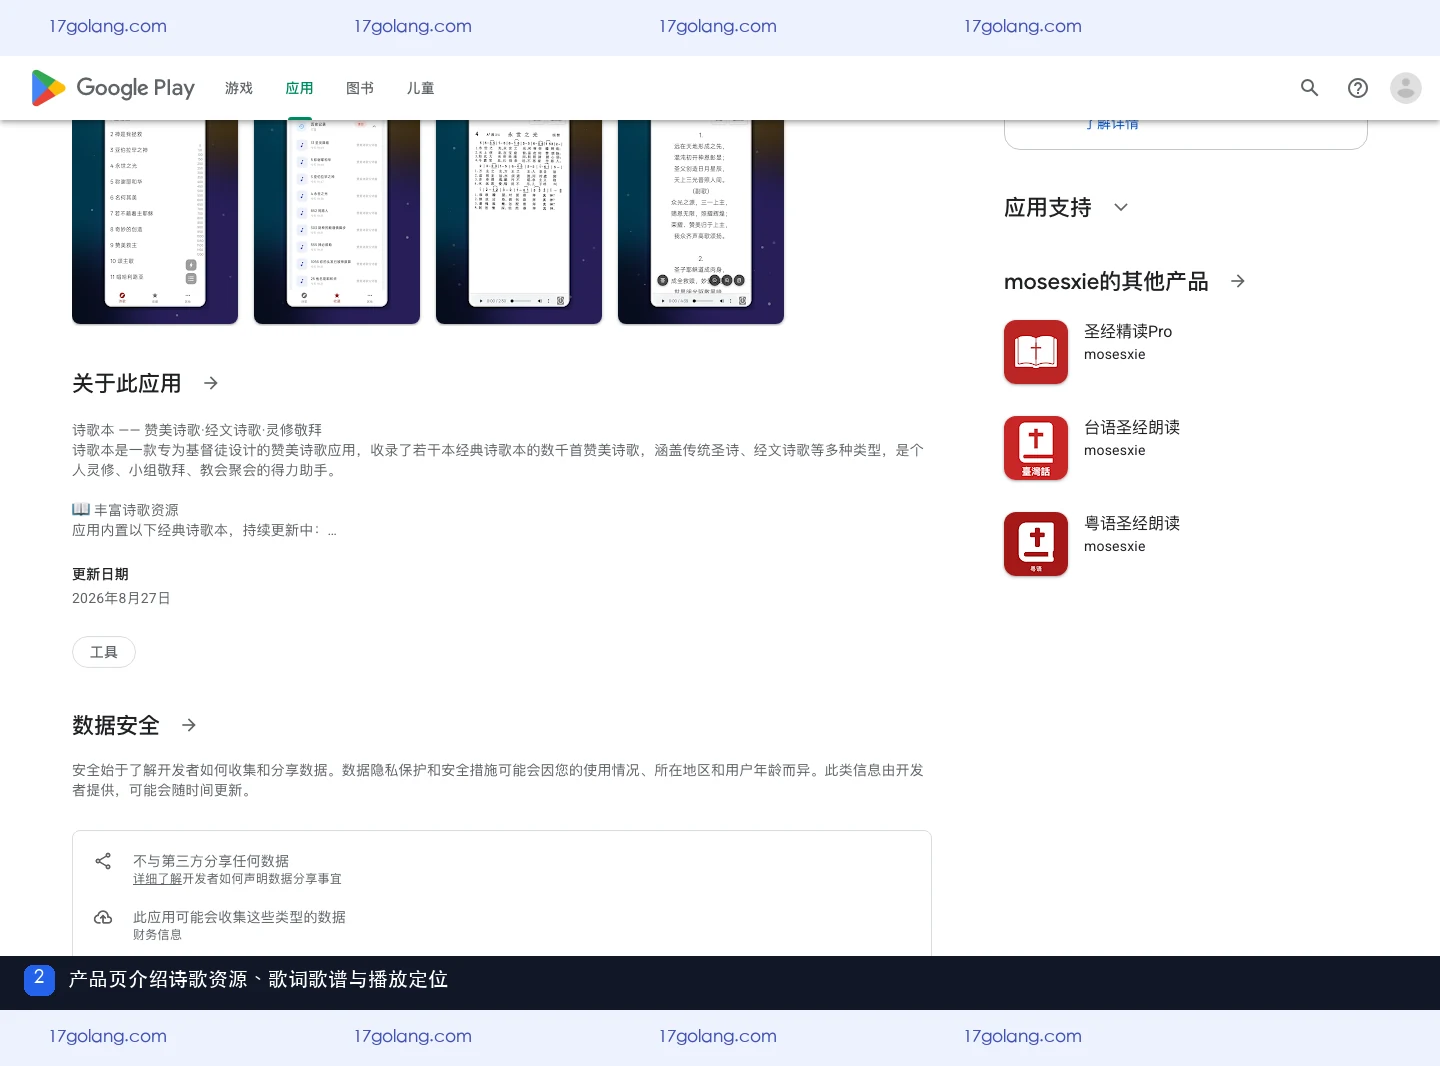1440x1066 pixels.
Task: Click the 此应用可能会收集这些类型的数据 text
Action: (x=239, y=917)
